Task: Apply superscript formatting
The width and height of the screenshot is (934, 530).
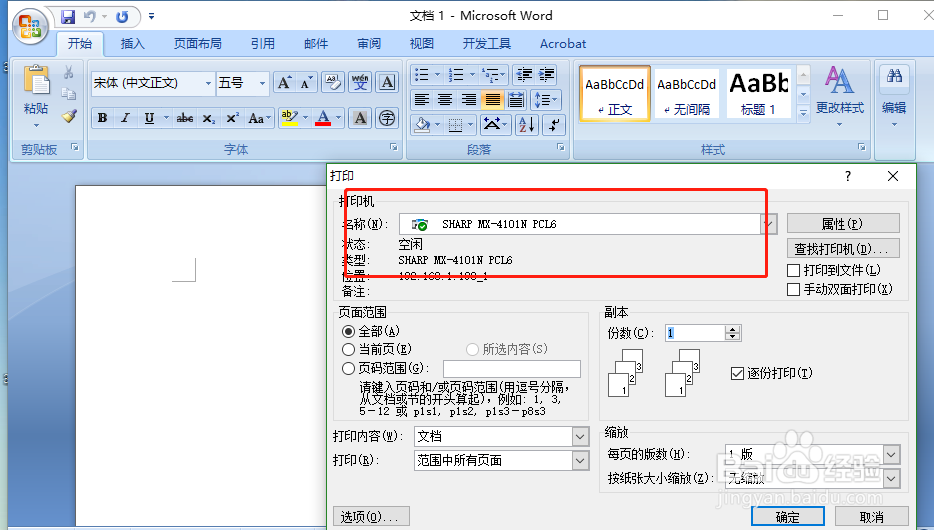Action: coord(232,118)
